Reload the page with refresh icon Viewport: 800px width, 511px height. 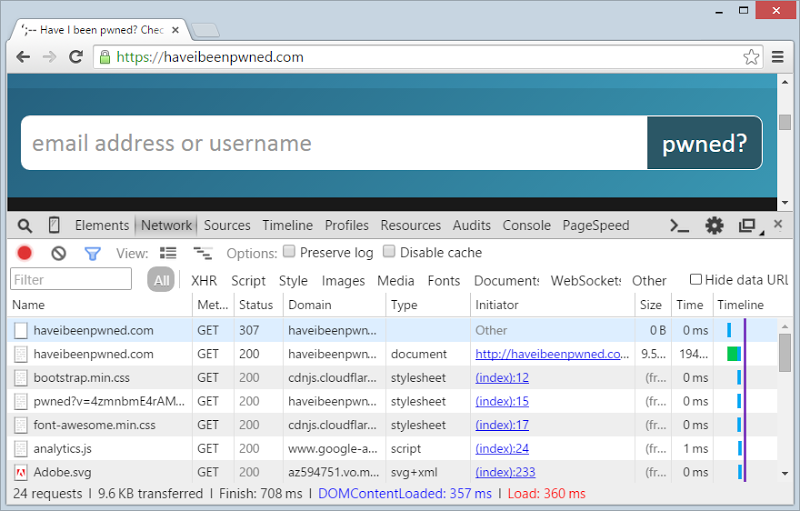(76, 57)
